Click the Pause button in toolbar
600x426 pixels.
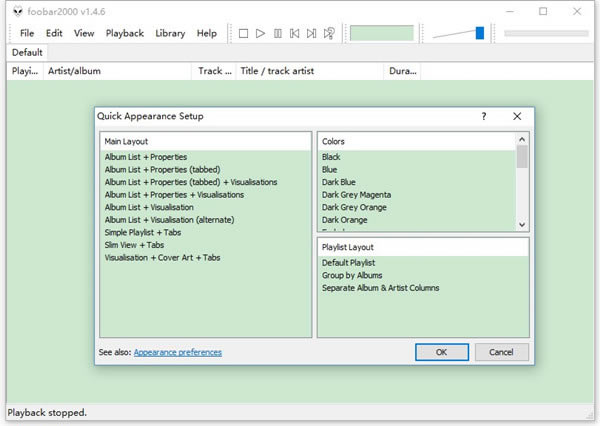(x=277, y=33)
